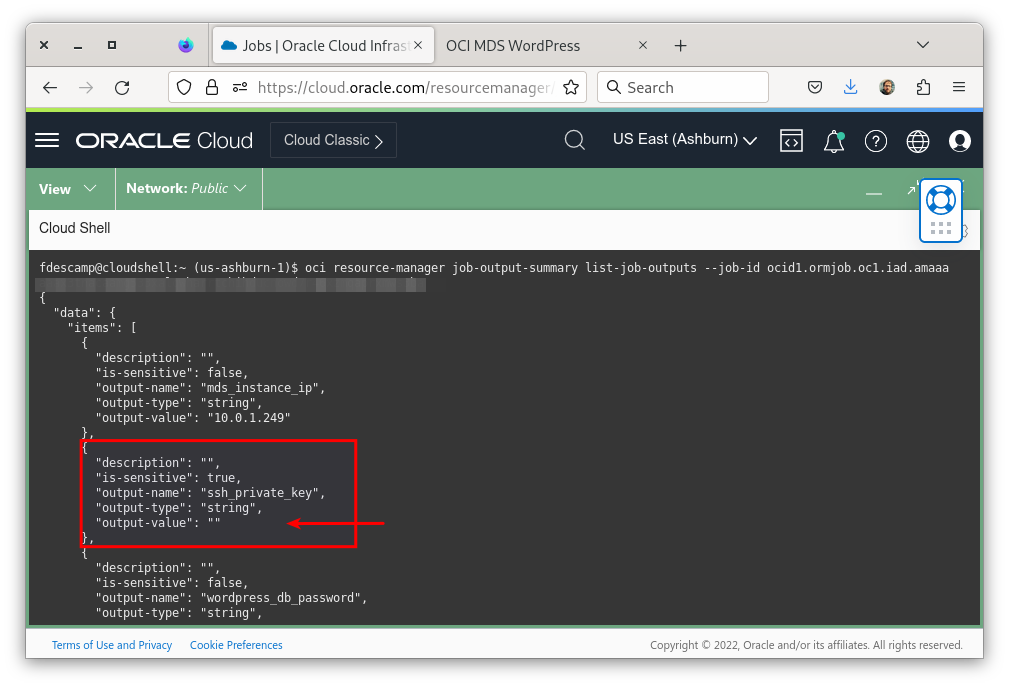Click the OCI search magnifier icon
Screen dimensions: 1009x687
click(575, 140)
